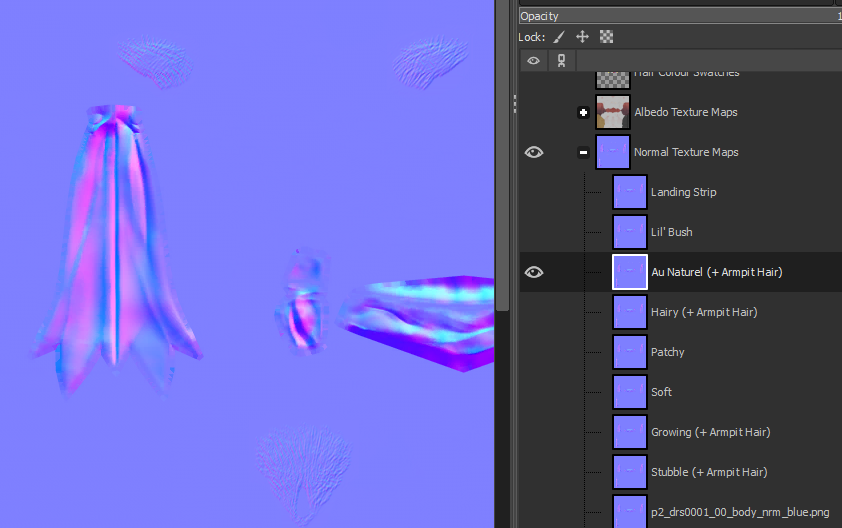Click the Growing layer thumbnail

pyautogui.click(x=630, y=432)
